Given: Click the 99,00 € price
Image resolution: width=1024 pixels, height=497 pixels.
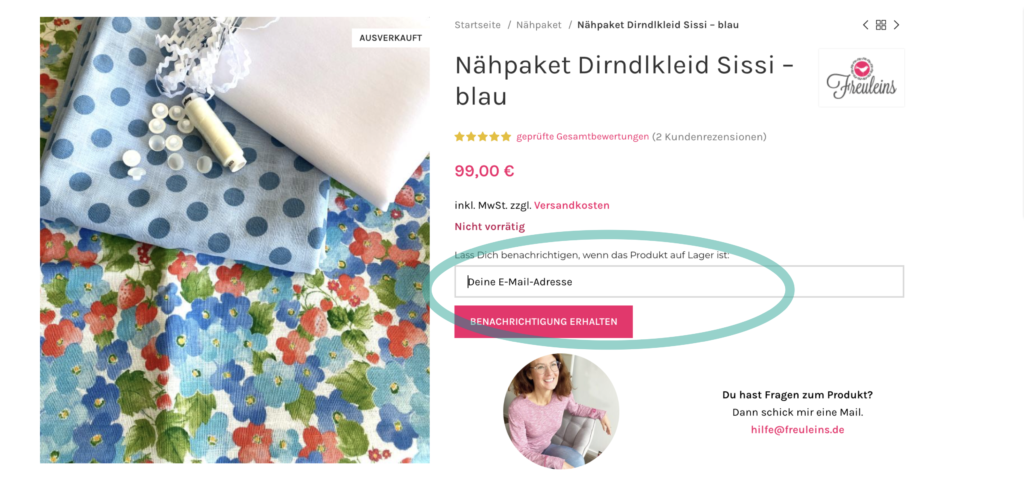Looking at the screenshot, I should tap(484, 171).
